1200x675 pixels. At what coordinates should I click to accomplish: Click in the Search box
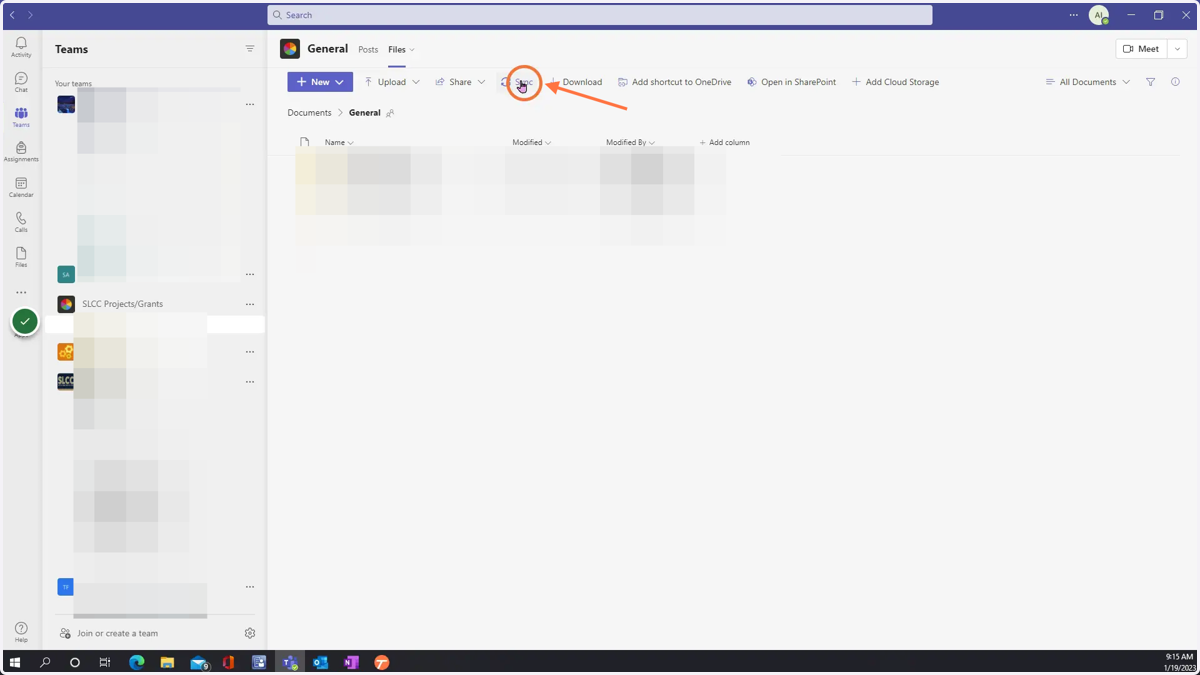coord(600,15)
